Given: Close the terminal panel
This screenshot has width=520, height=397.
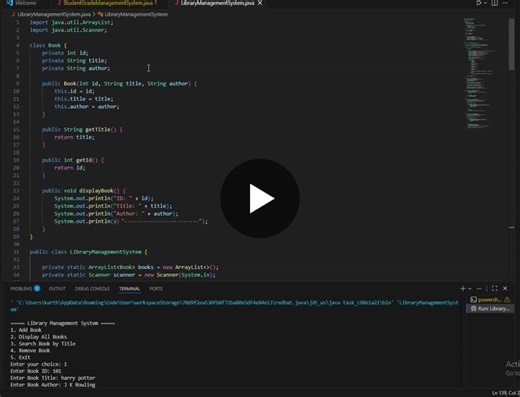Looking at the screenshot, I should [505, 288].
